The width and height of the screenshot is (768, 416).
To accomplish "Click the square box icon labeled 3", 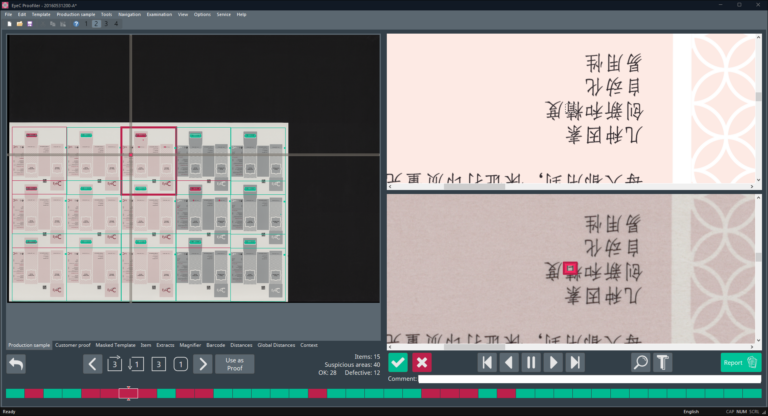I will click(x=159, y=364).
